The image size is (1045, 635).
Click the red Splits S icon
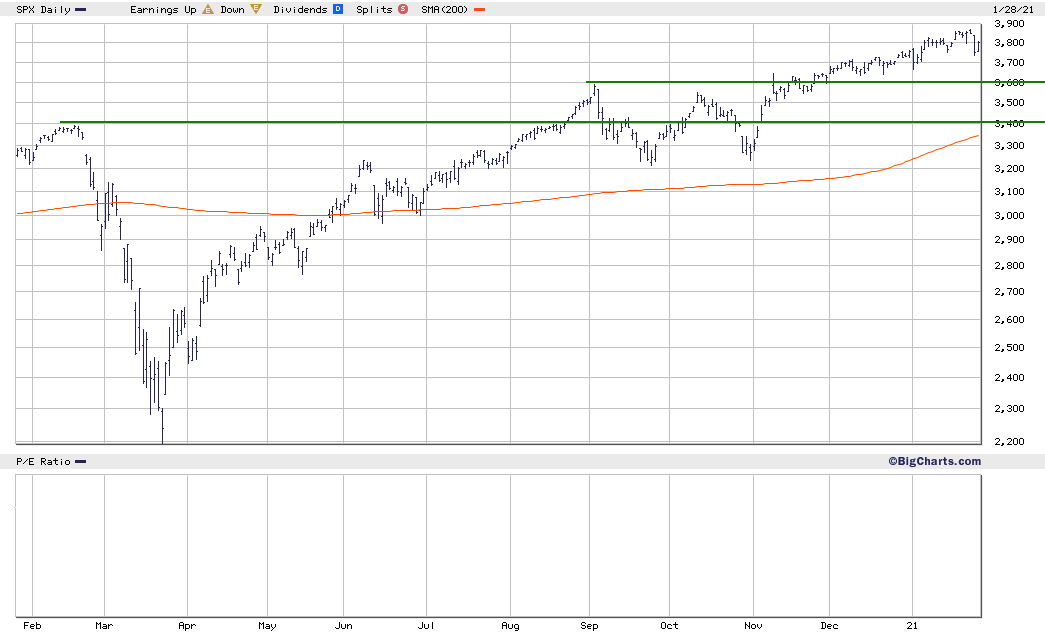tap(403, 9)
